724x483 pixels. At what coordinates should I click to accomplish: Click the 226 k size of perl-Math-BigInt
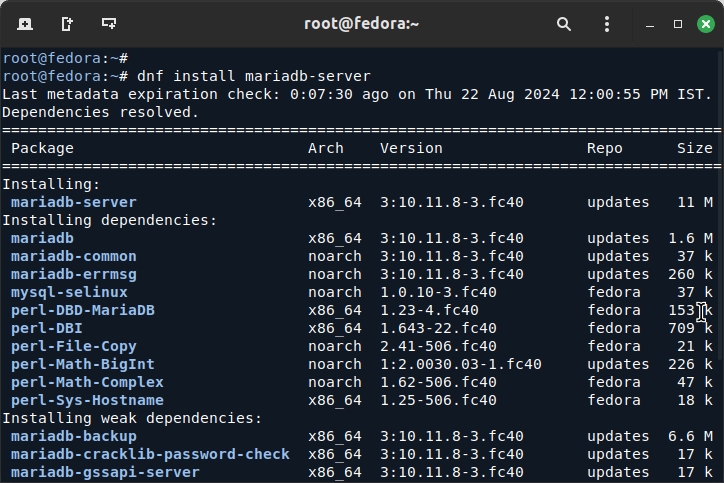pos(690,364)
